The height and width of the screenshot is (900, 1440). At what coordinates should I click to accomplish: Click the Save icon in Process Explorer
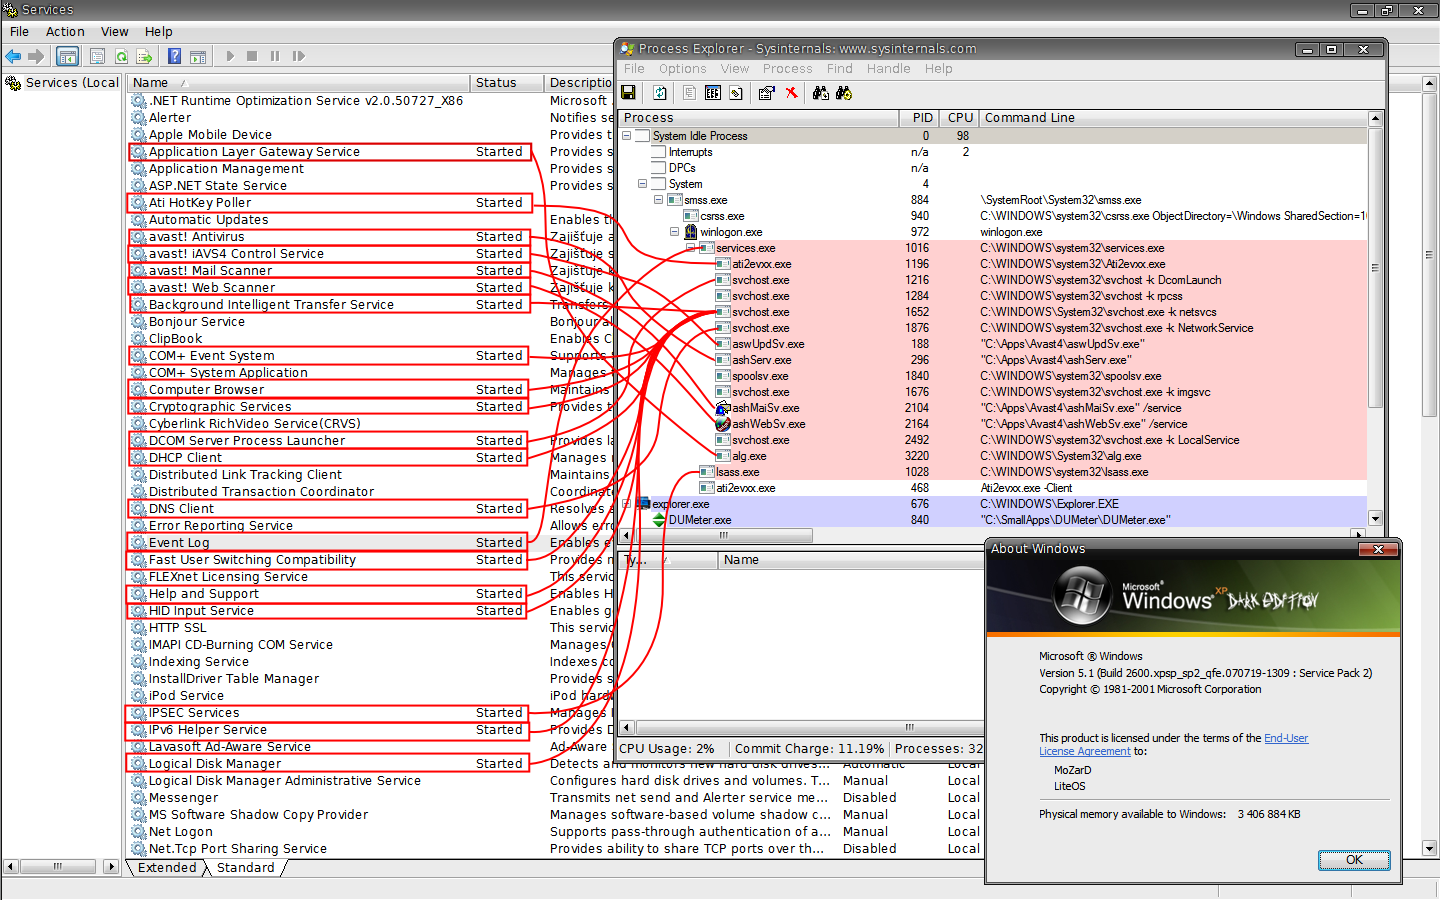pos(628,93)
